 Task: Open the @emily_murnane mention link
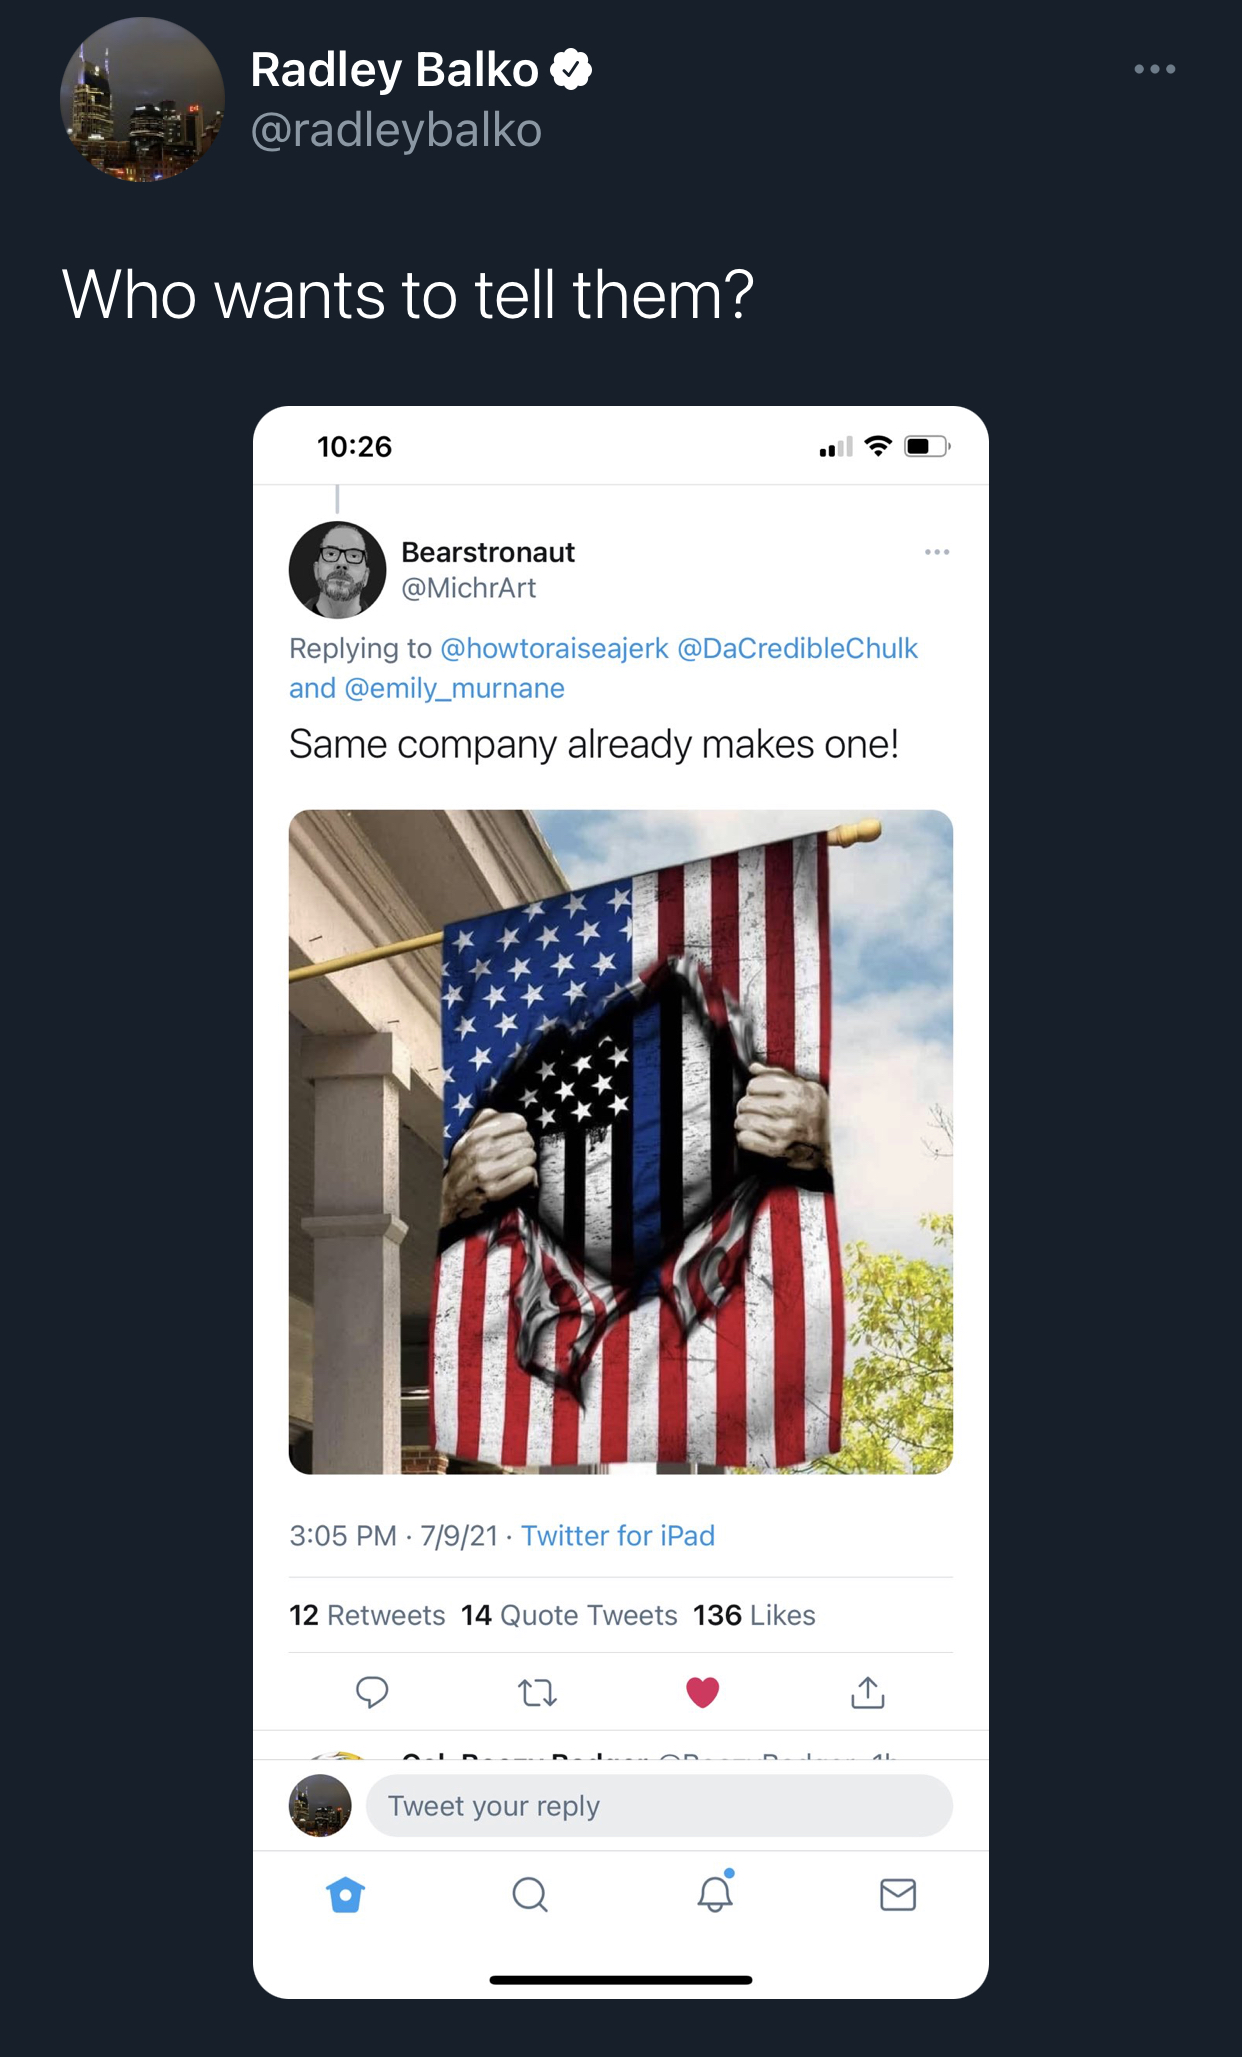click(454, 689)
